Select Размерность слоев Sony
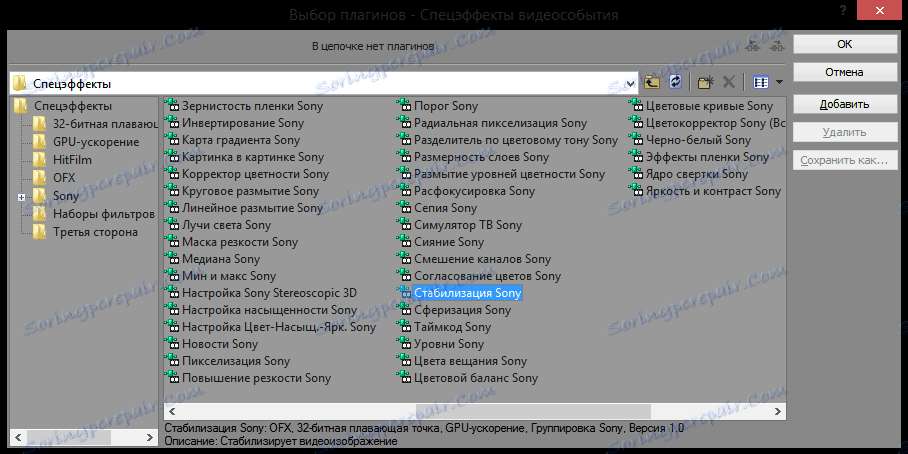Screen dimensions: 908x454 [481, 157]
